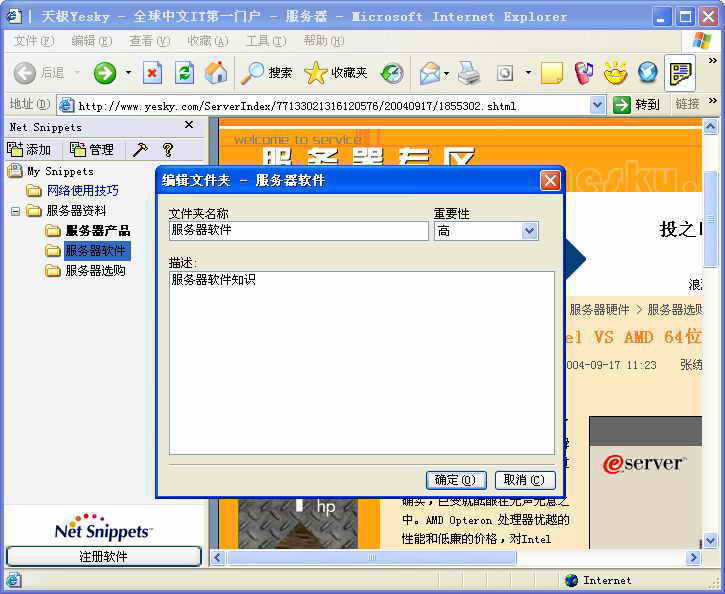Click the Net Snippets help question-mark icon

[168, 149]
